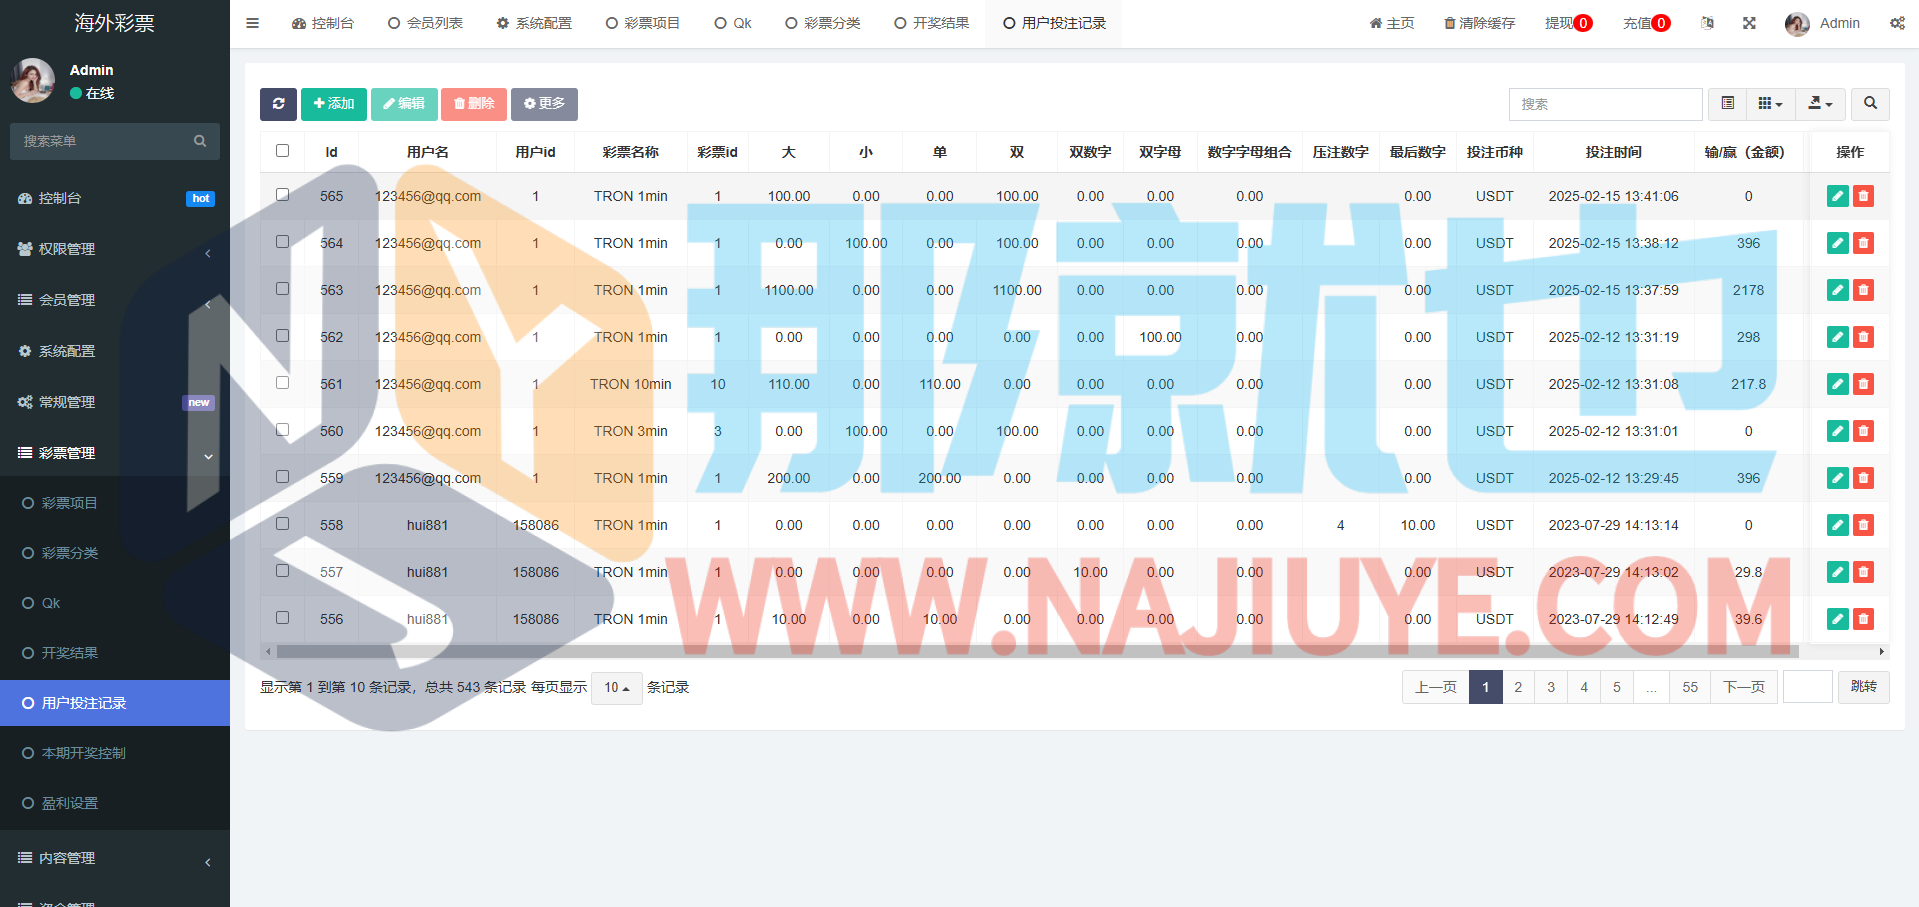Check the checkbox for row 564

click(x=283, y=242)
